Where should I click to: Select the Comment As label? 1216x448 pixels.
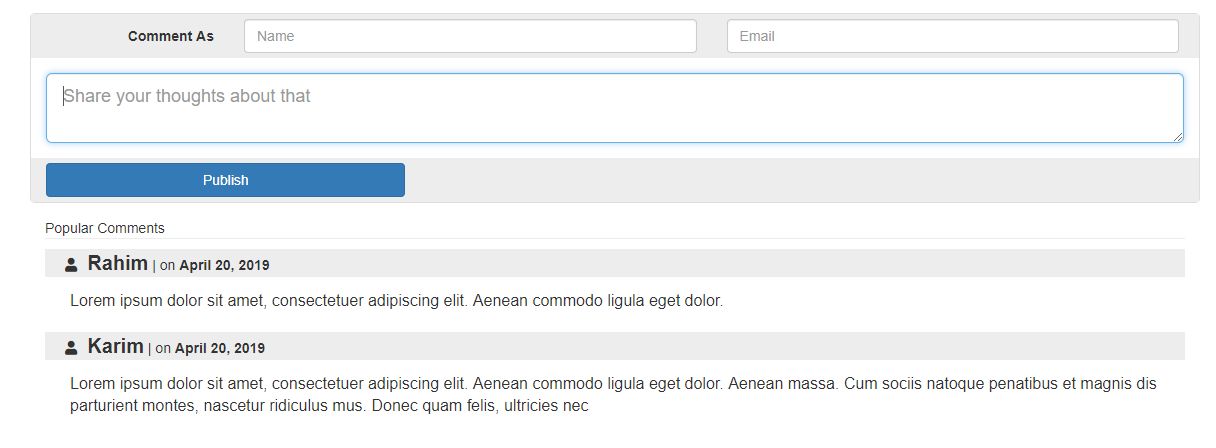tap(171, 36)
